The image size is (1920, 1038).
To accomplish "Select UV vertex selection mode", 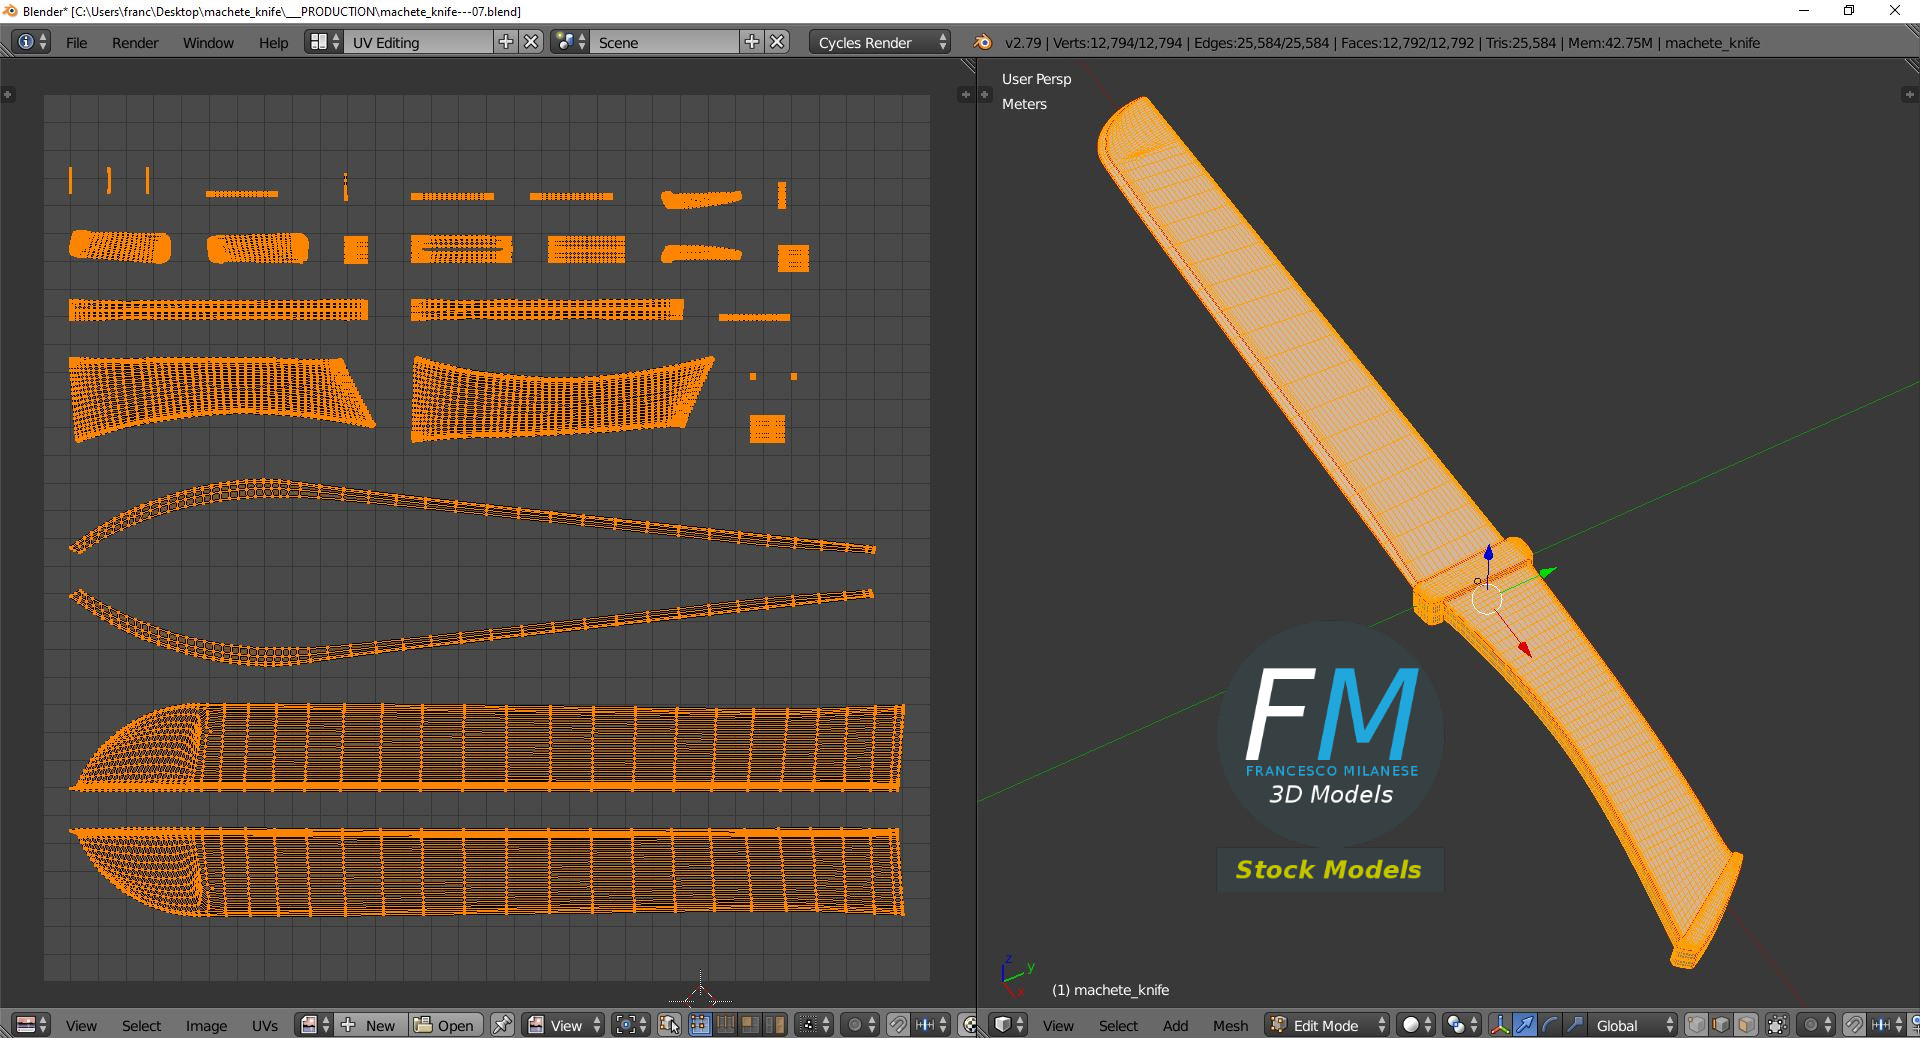I will click(x=699, y=1025).
